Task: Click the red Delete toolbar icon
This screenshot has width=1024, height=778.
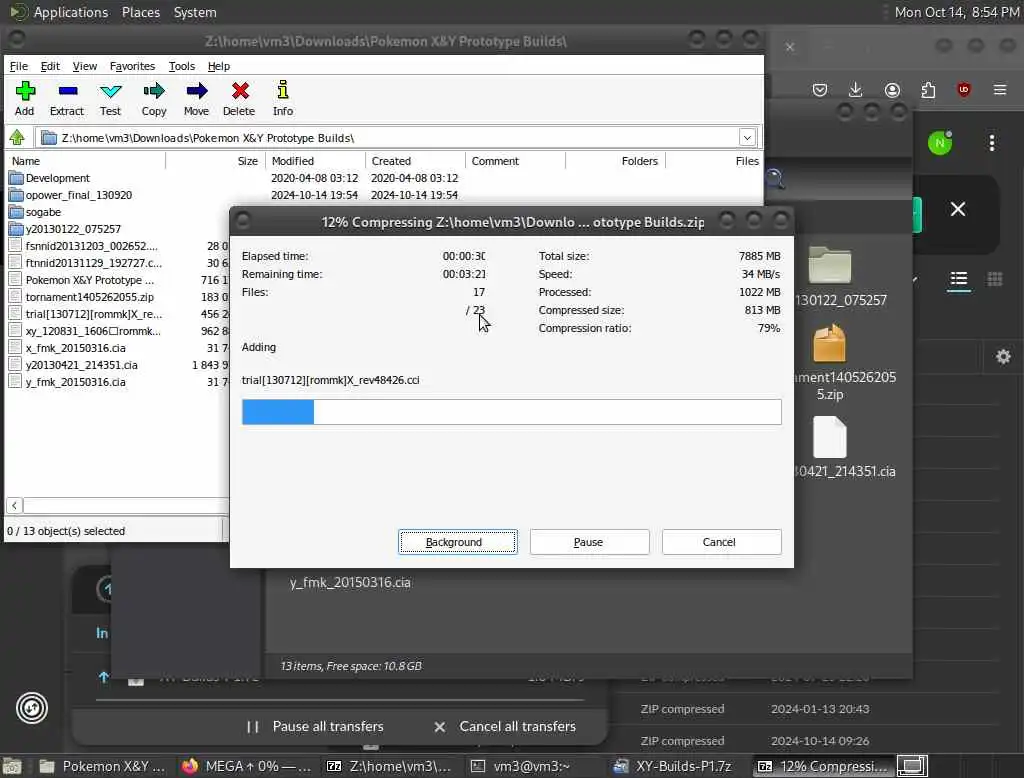Action: 240,98
